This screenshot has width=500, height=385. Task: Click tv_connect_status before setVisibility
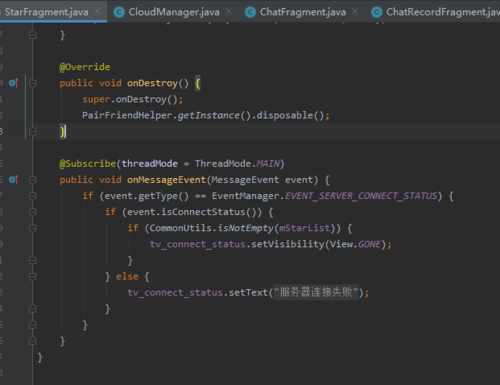(x=198, y=244)
